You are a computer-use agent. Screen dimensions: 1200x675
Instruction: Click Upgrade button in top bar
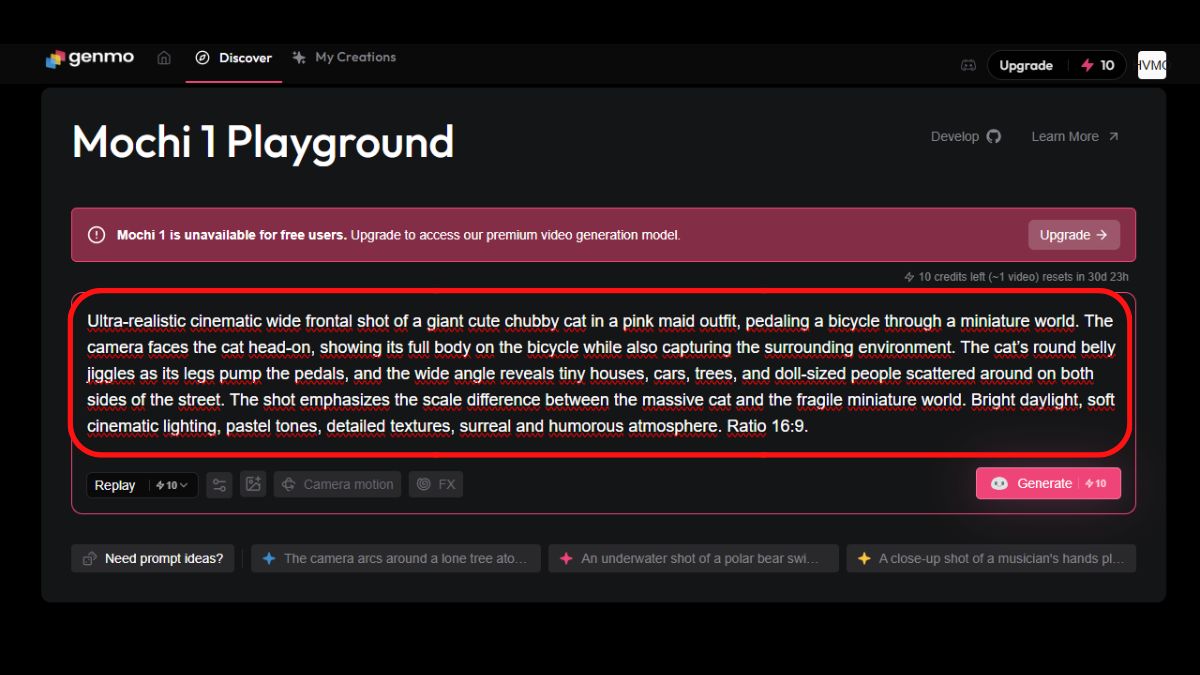(x=1026, y=65)
